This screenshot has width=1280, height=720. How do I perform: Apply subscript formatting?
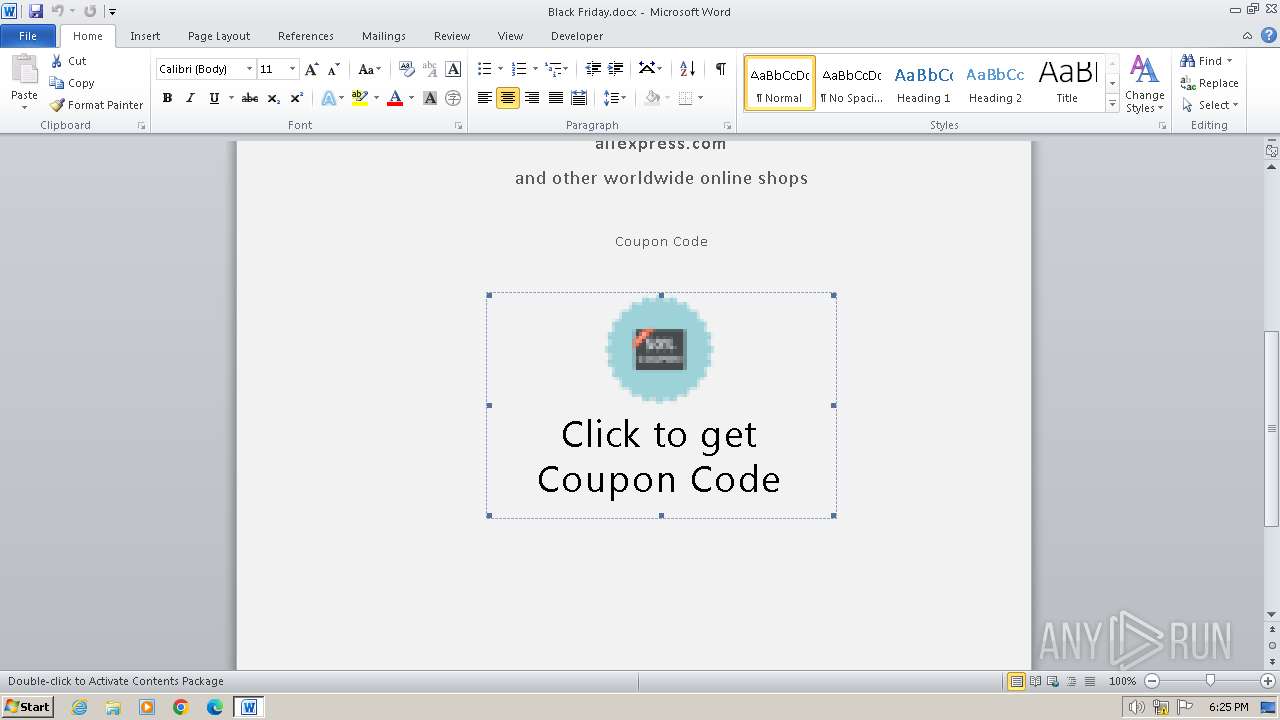click(x=273, y=98)
